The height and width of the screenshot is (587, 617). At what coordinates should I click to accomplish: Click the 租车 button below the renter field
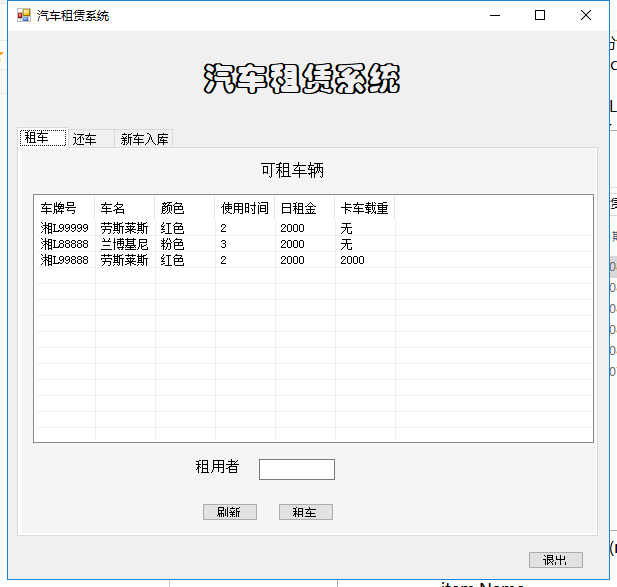click(306, 512)
